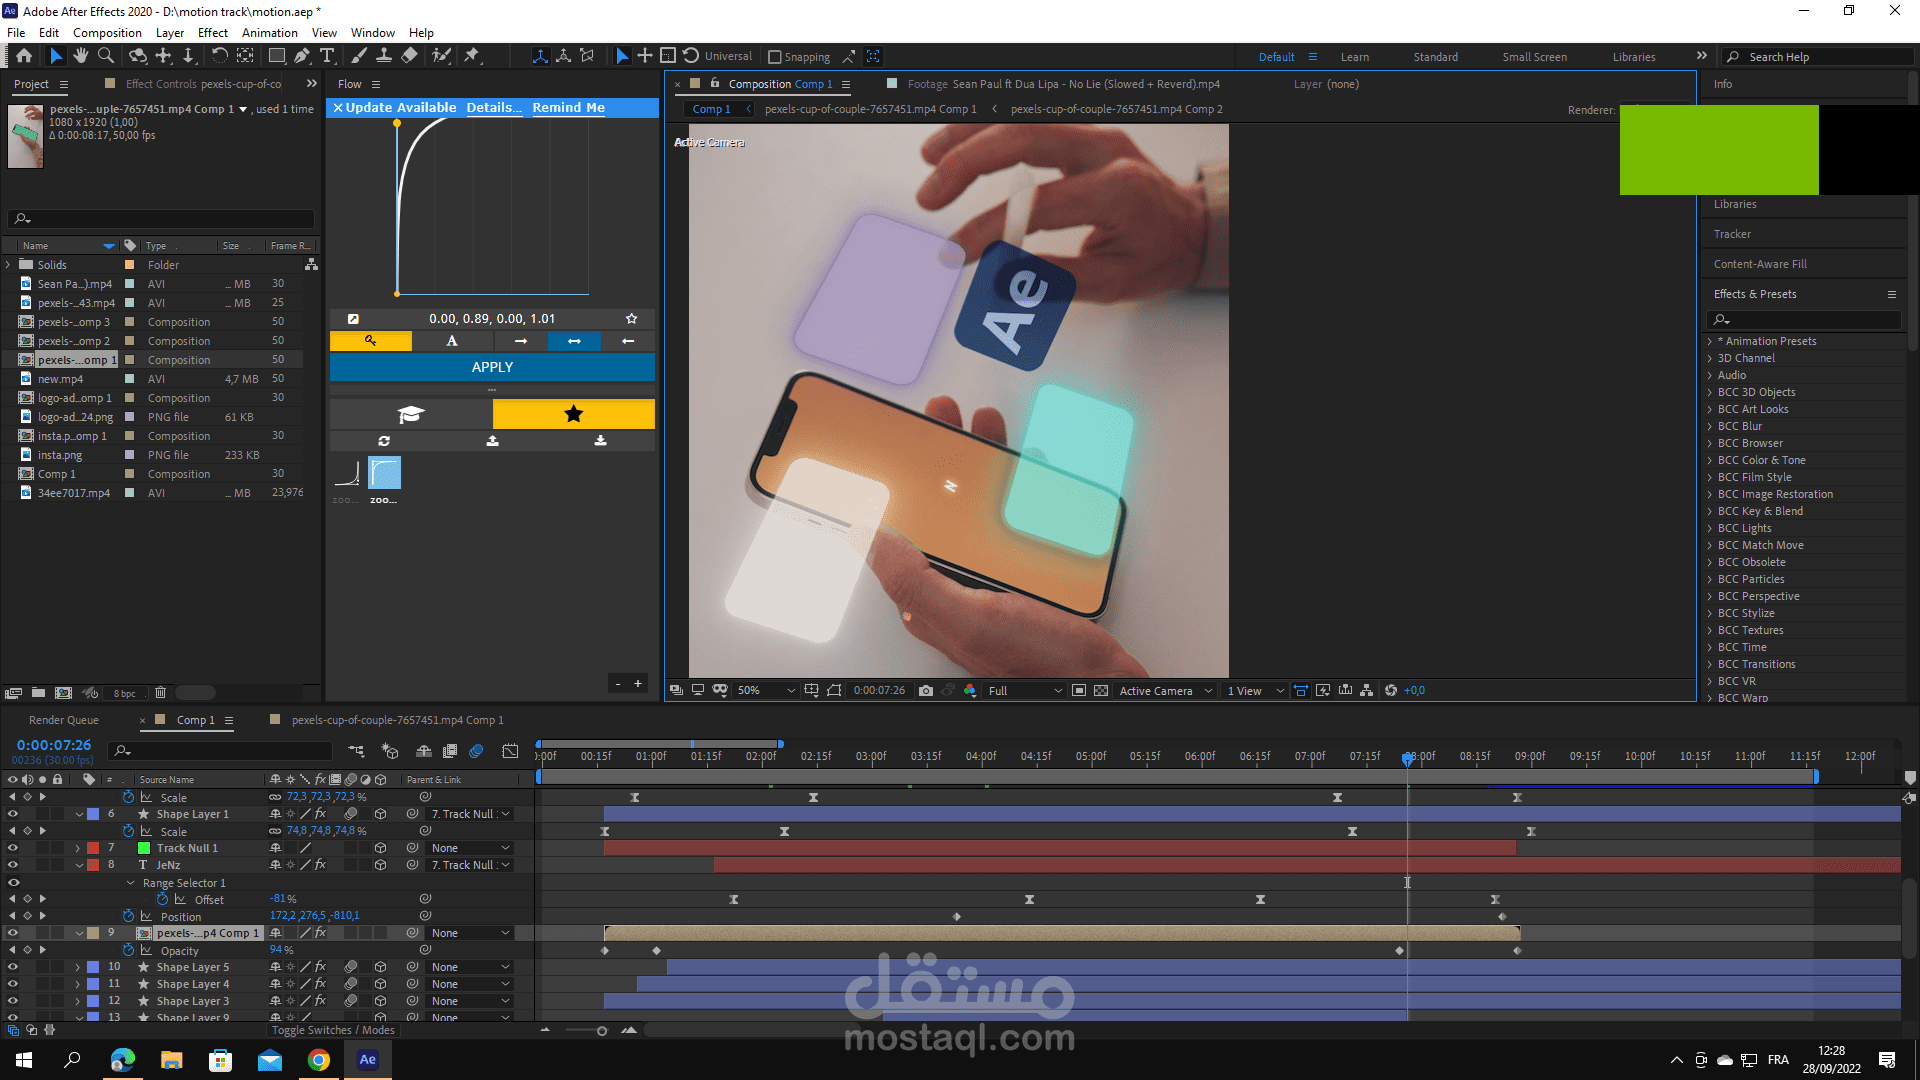Switch to the Render Queue tab

click(64, 720)
